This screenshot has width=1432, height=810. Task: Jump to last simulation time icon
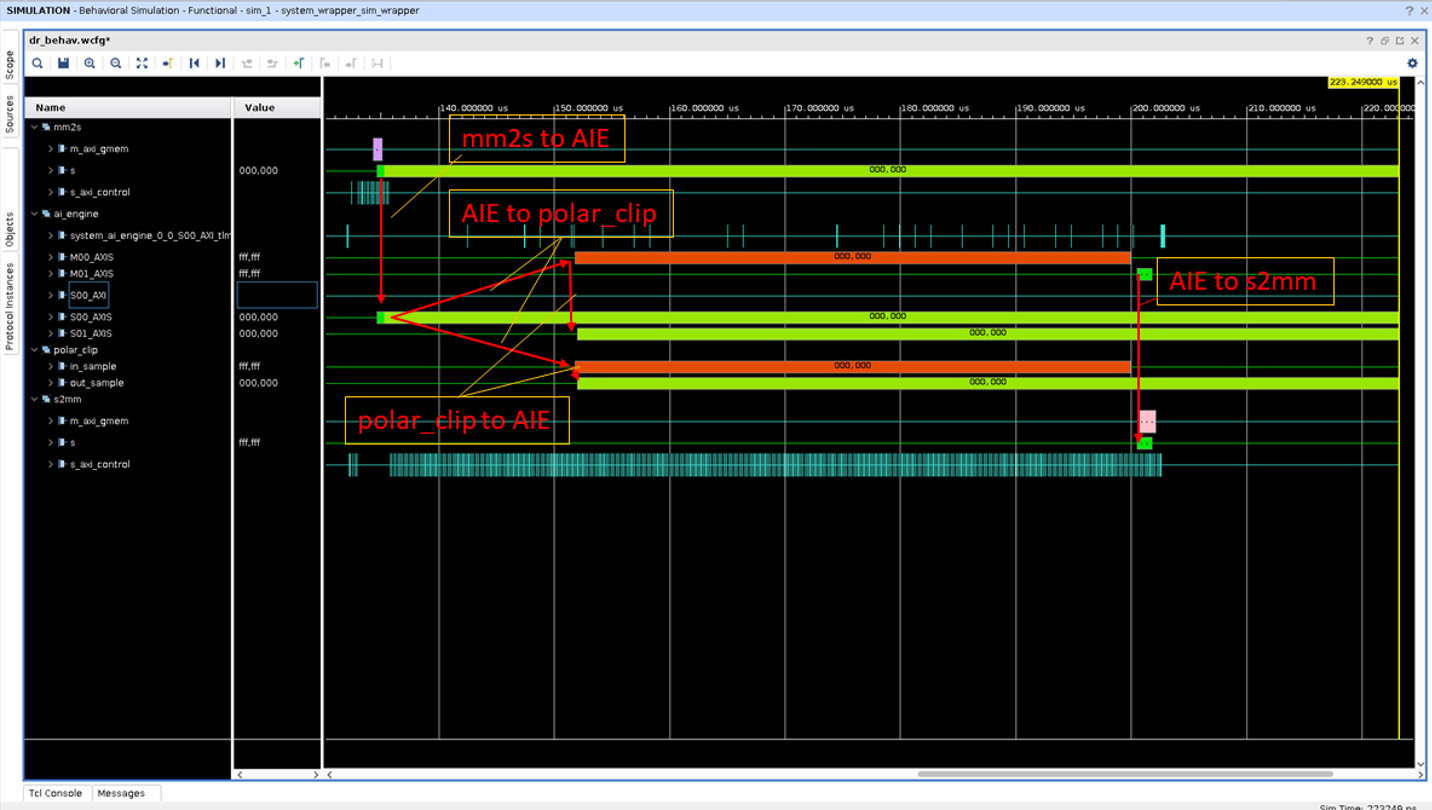coord(220,63)
